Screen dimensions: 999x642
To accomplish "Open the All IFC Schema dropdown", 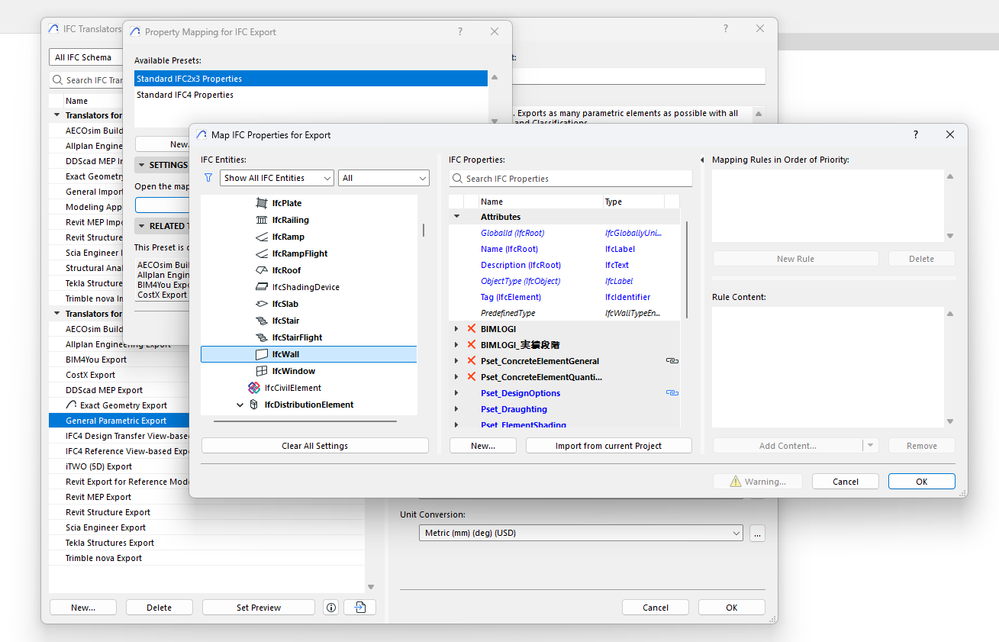I will click(86, 57).
